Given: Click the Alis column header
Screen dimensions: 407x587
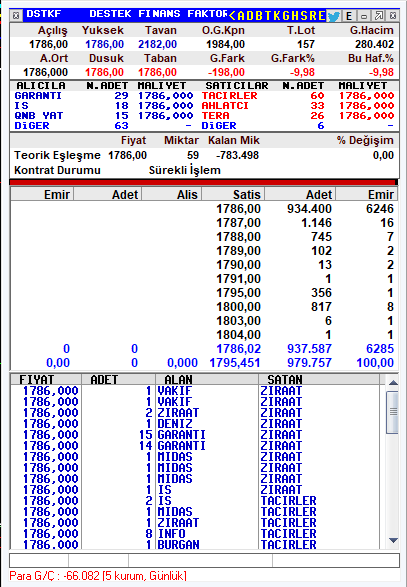Looking at the screenshot, I should pos(172,194).
